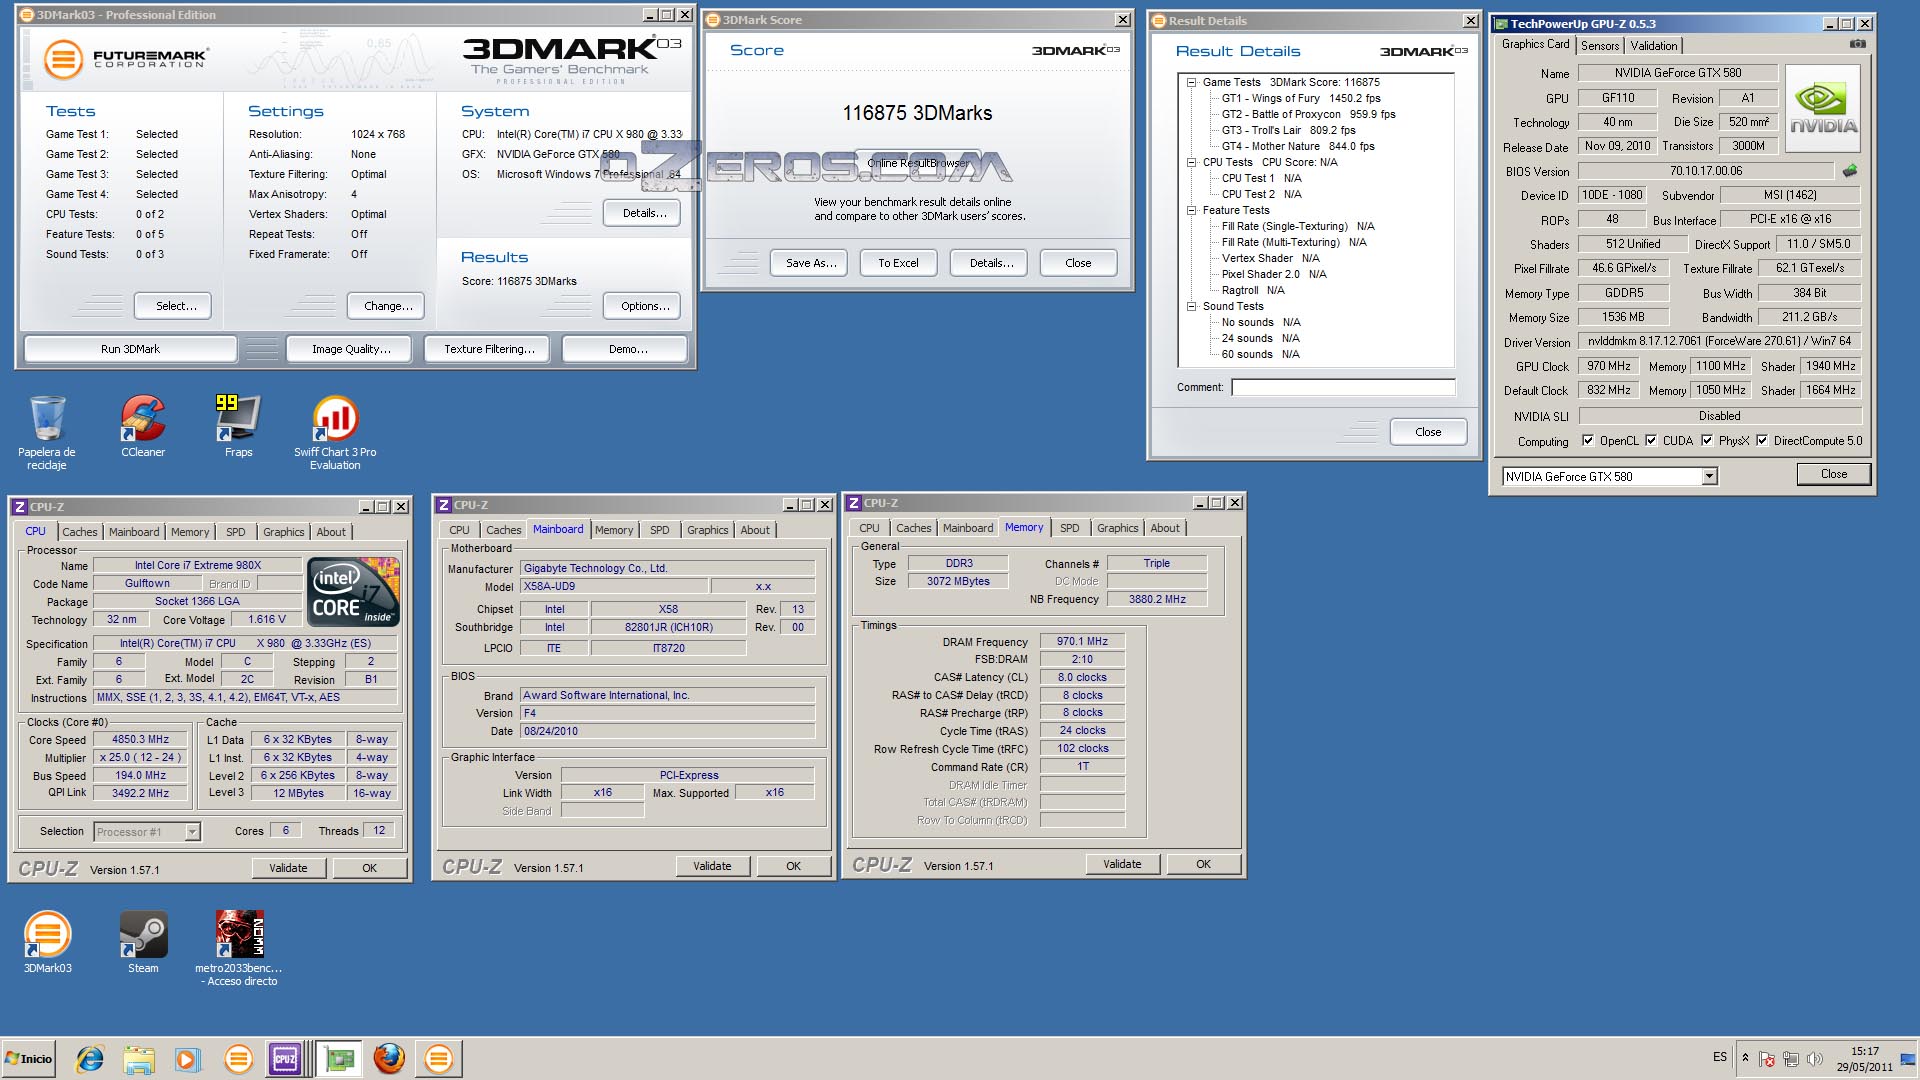
Task: Click To Excel button
Action: click(x=898, y=263)
